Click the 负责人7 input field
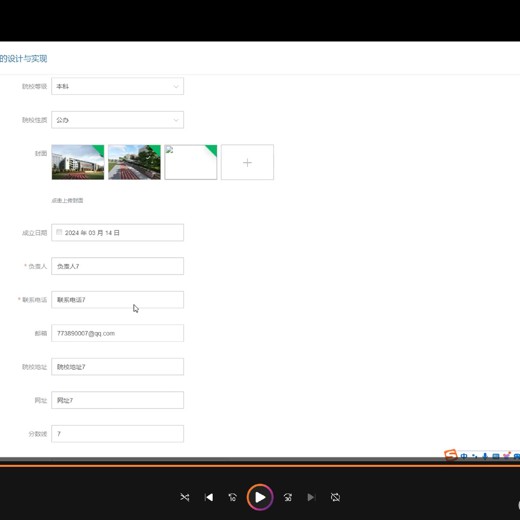The height and width of the screenshot is (520, 520). click(x=117, y=266)
